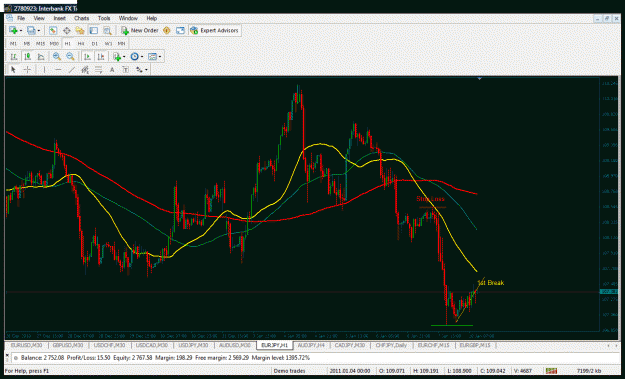Set timeframe to M15
The height and width of the screenshot is (379, 625).
click(x=41, y=43)
